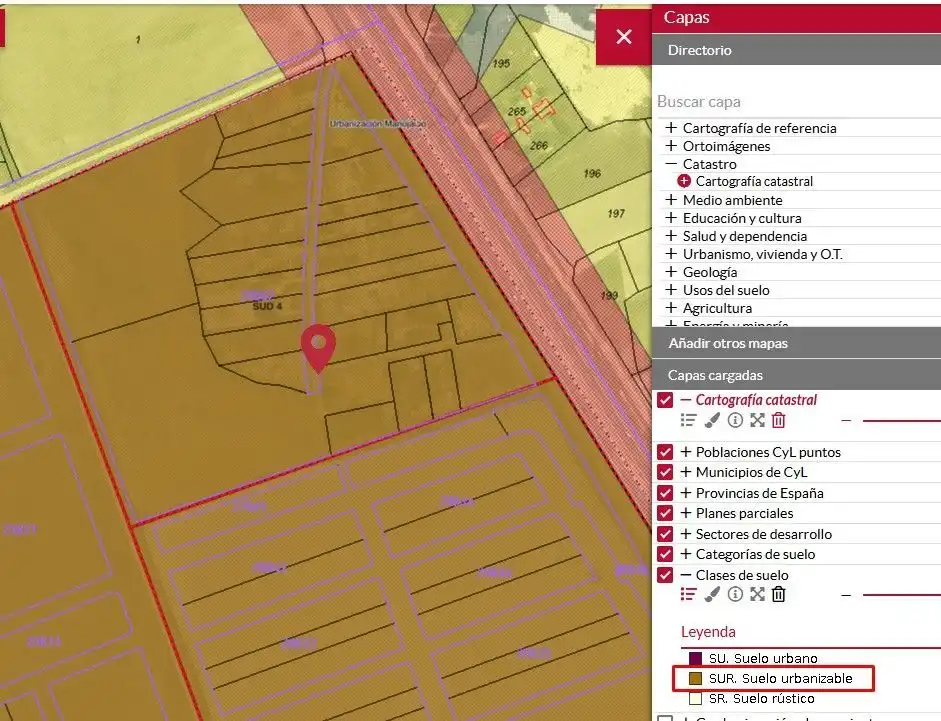
Task: Close the Capas panel with the X button
Action: click(624, 37)
